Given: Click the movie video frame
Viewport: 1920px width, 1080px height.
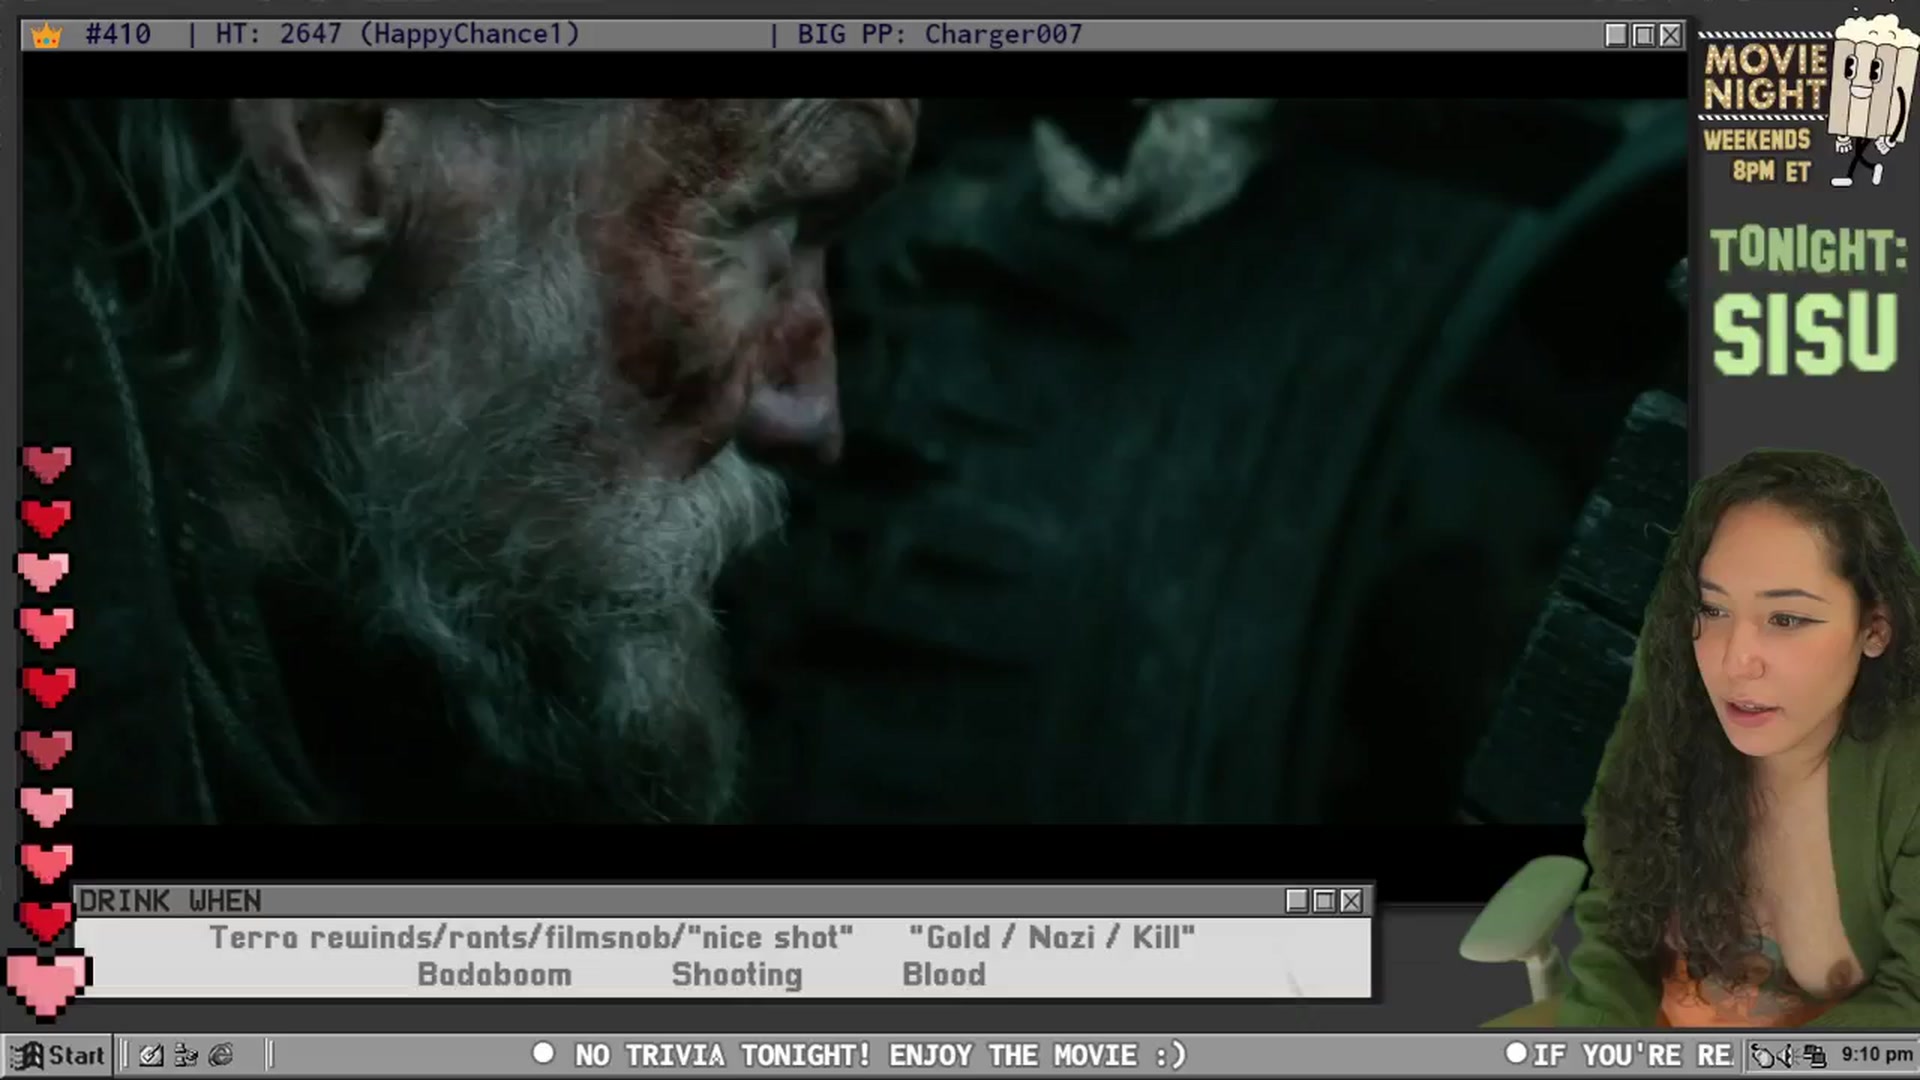Looking at the screenshot, I should coord(855,460).
